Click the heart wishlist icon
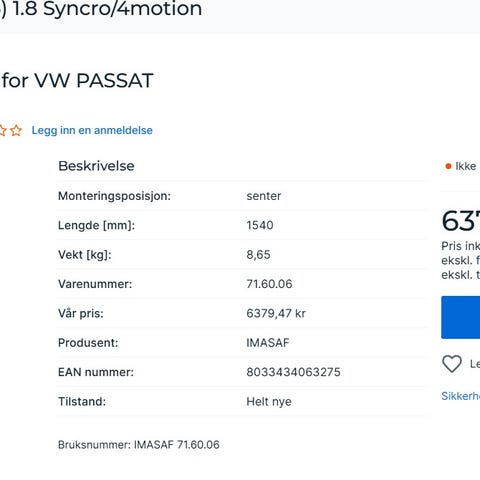The width and height of the screenshot is (480, 480). click(x=452, y=364)
